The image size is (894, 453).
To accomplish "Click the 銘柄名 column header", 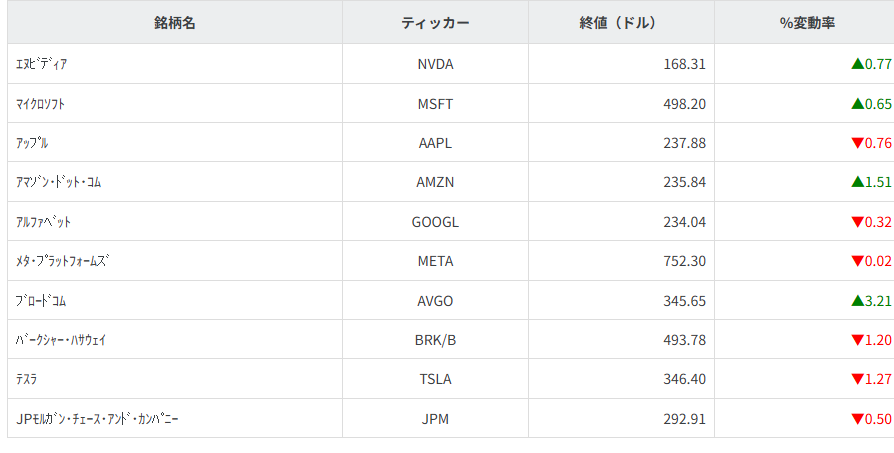I will [175, 23].
